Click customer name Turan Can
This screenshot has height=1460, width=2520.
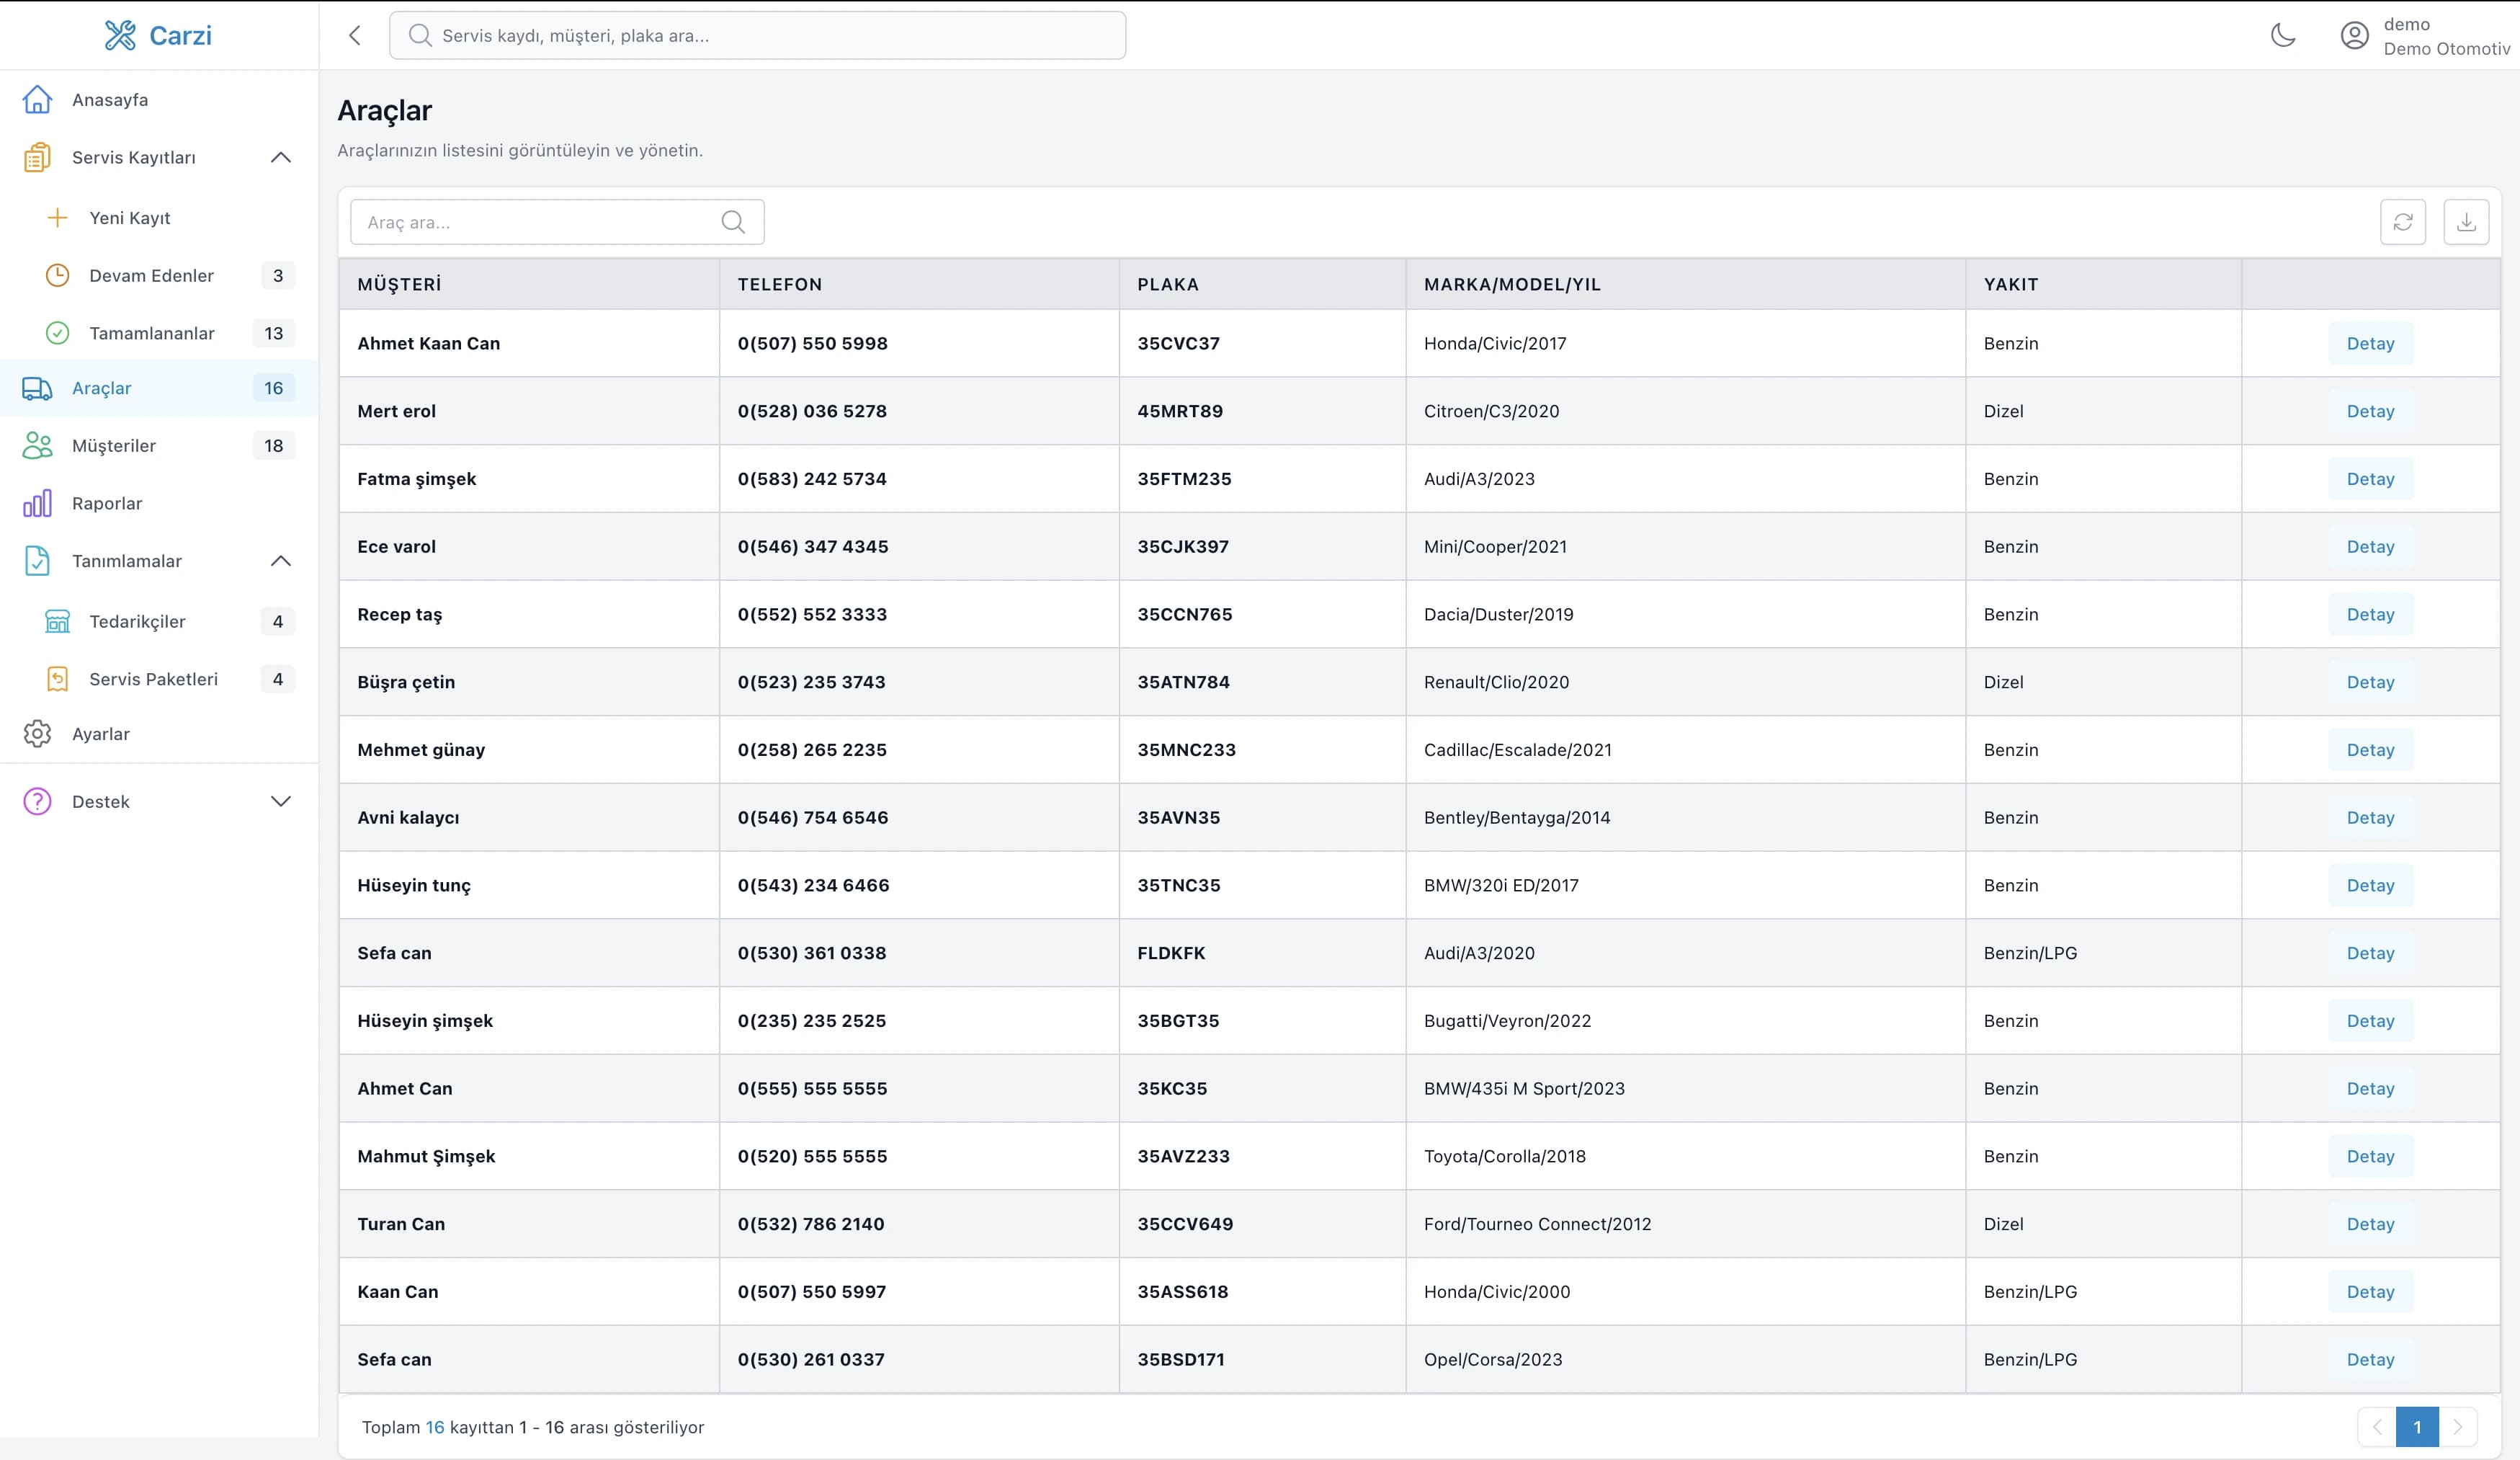pos(401,1224)
